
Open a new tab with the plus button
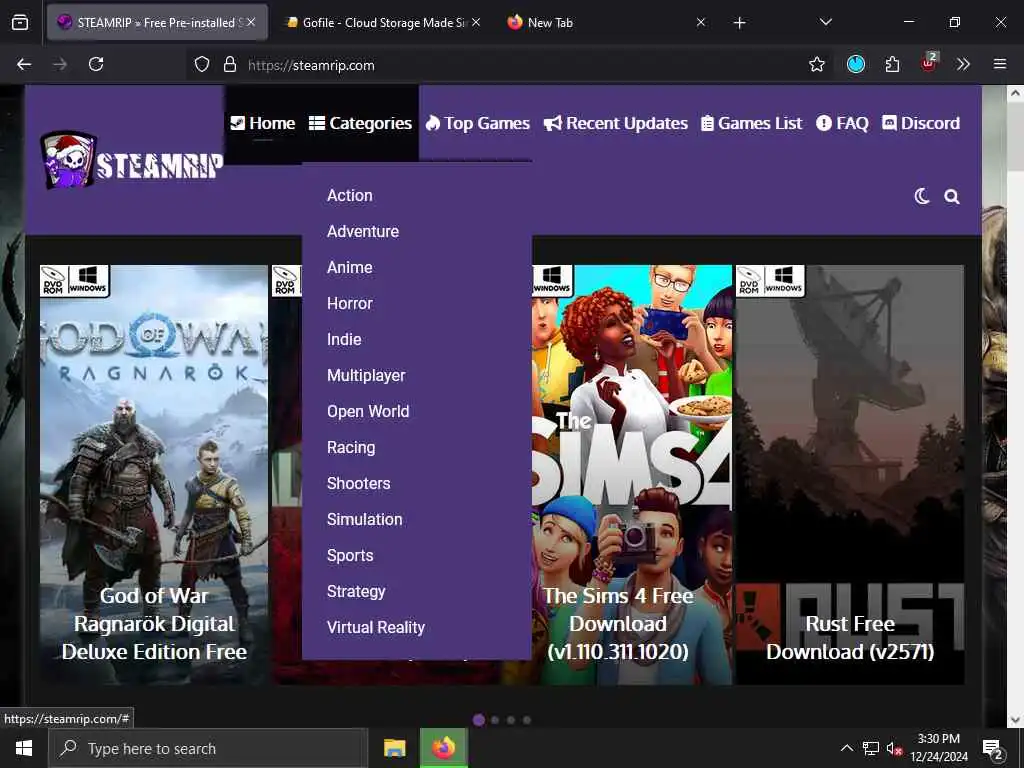(739, 23)
